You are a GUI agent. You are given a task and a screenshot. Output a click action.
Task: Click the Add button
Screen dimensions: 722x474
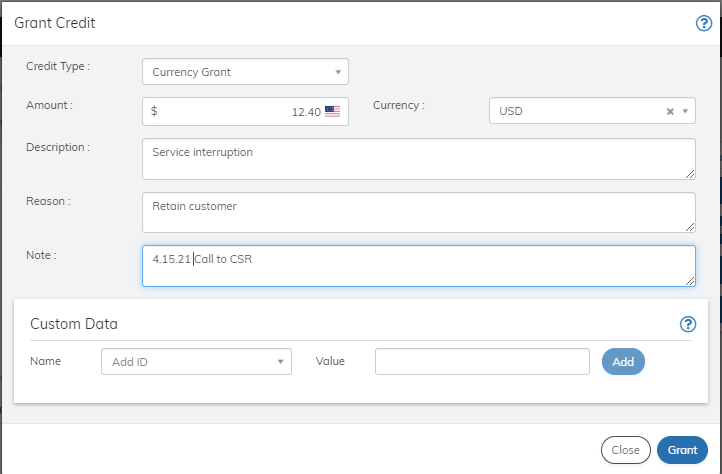tap(623, 362)
